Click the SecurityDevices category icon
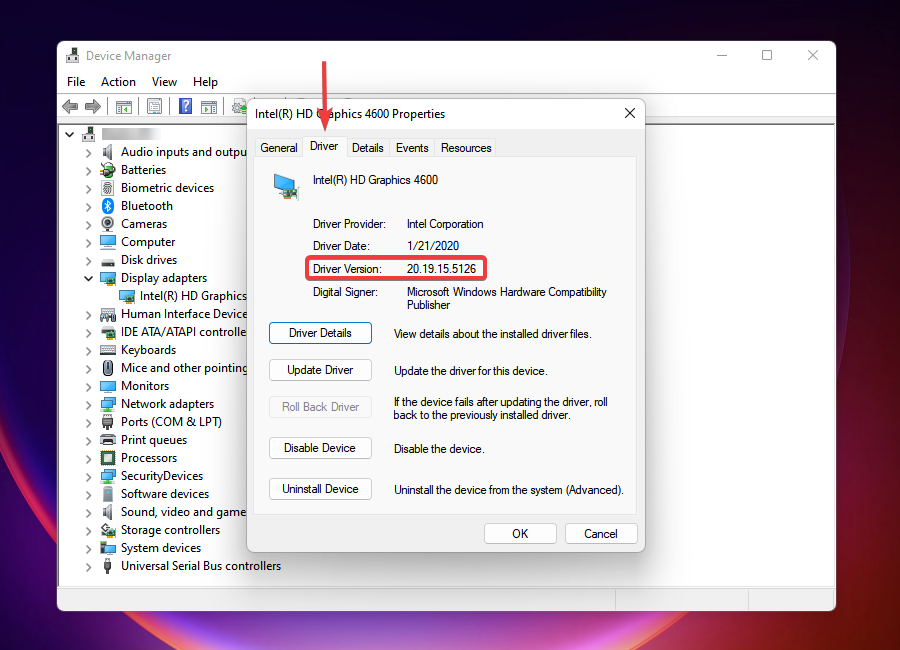Image resolution: width=900 pixels, height=650 pixels. tap(108, 476)
